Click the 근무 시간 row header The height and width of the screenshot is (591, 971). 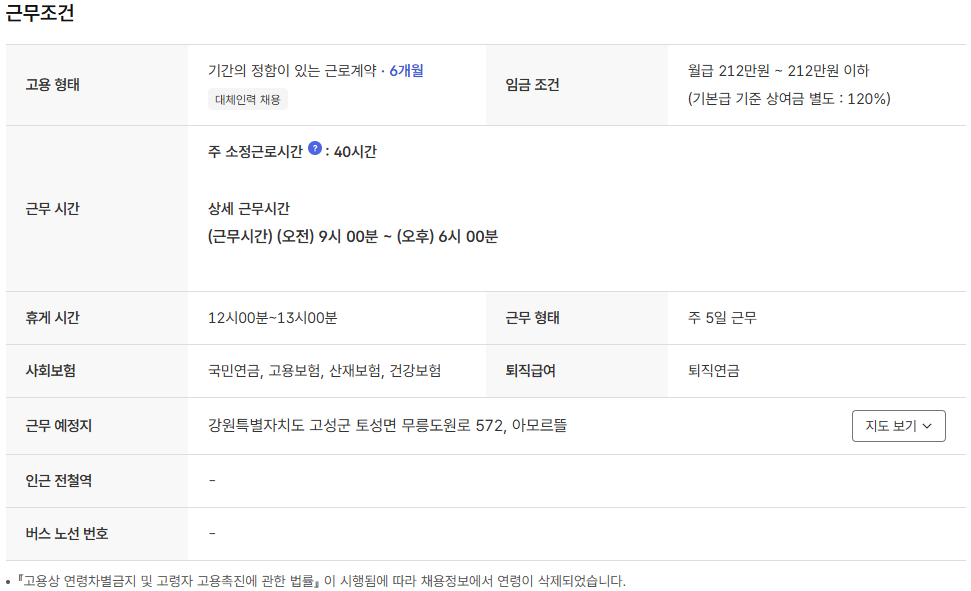pos(52,209)
